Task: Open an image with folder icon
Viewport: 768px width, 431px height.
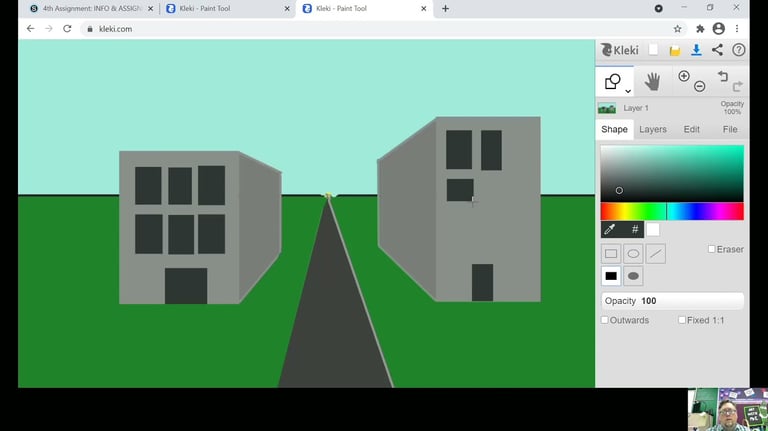Action: point(674,50)
